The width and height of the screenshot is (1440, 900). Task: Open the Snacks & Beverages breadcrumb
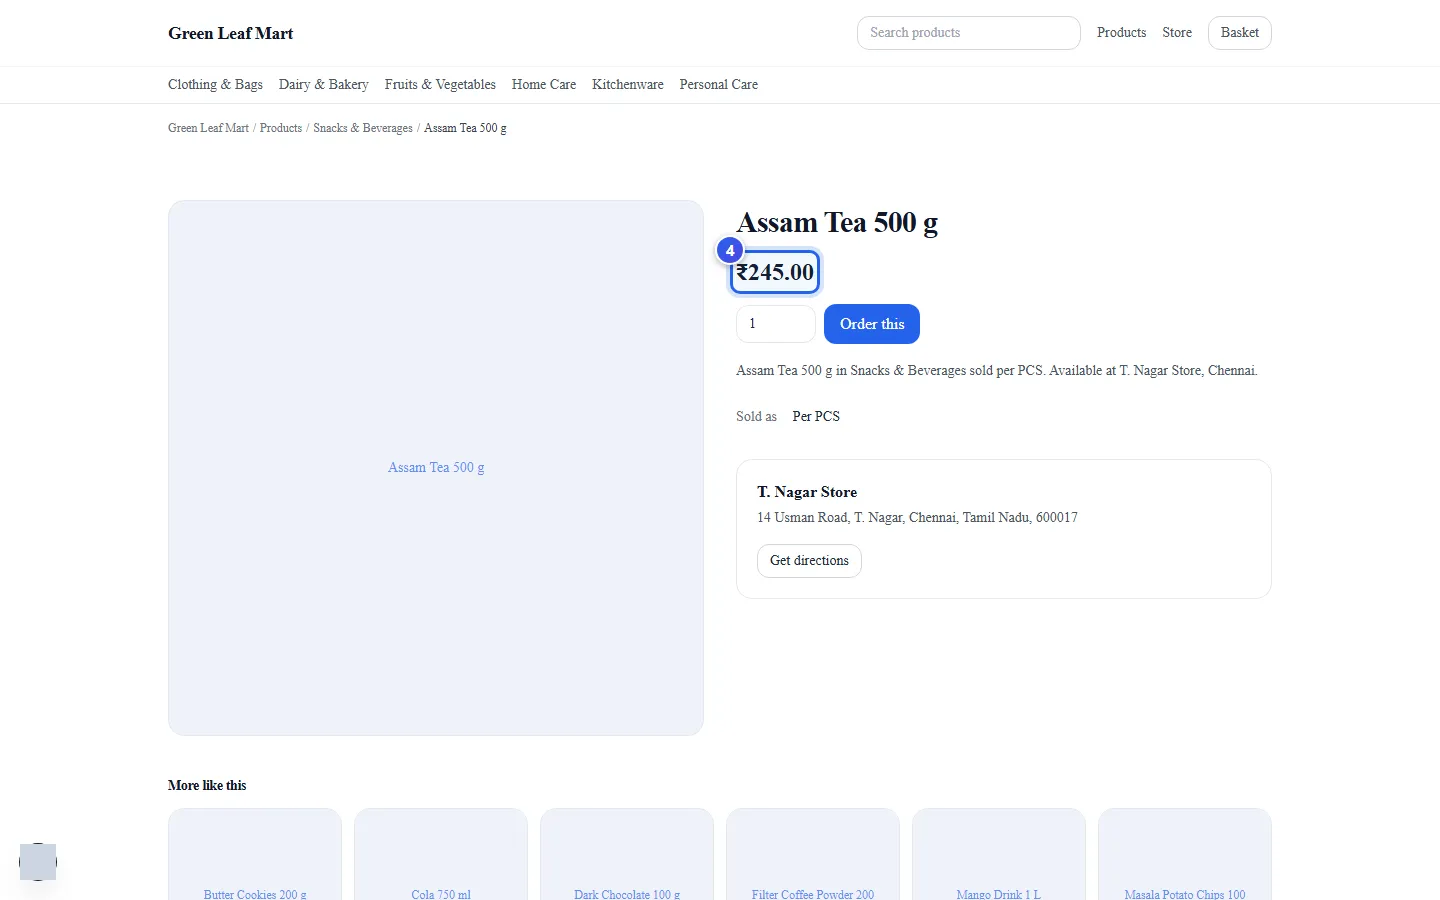363,128
